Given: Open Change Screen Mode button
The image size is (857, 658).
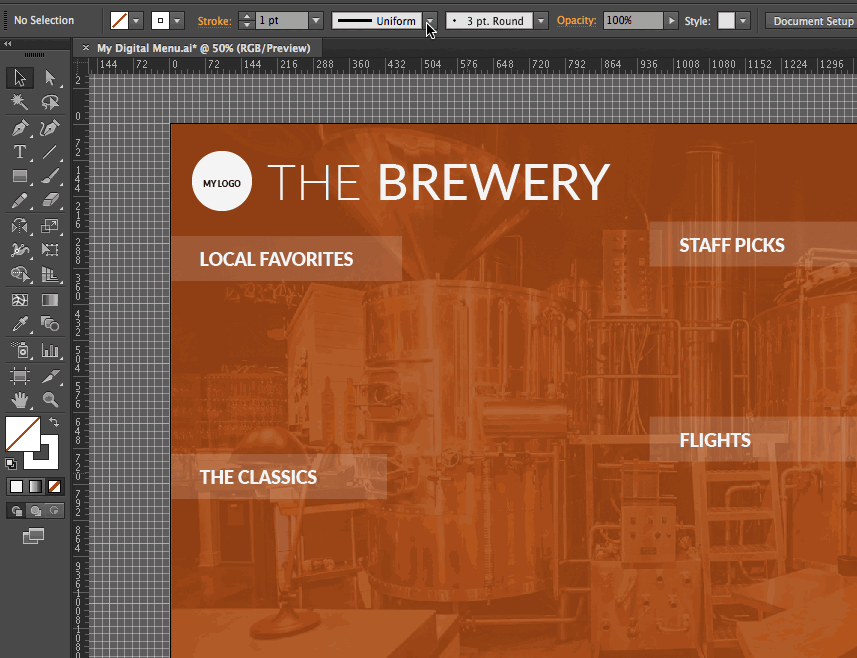Looking at the screenshot, I should (33, 536).
